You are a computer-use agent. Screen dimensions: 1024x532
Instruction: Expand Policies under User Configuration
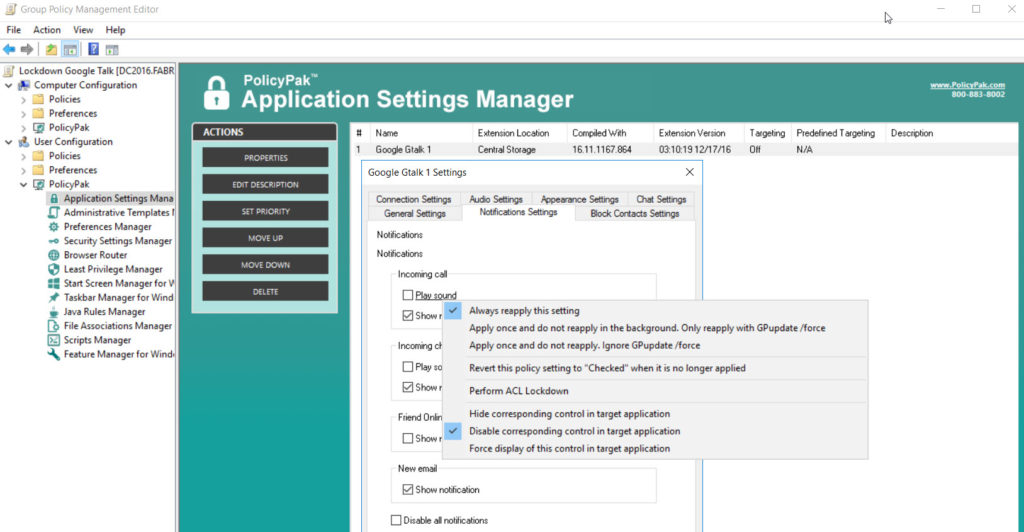tap(24, 157)
